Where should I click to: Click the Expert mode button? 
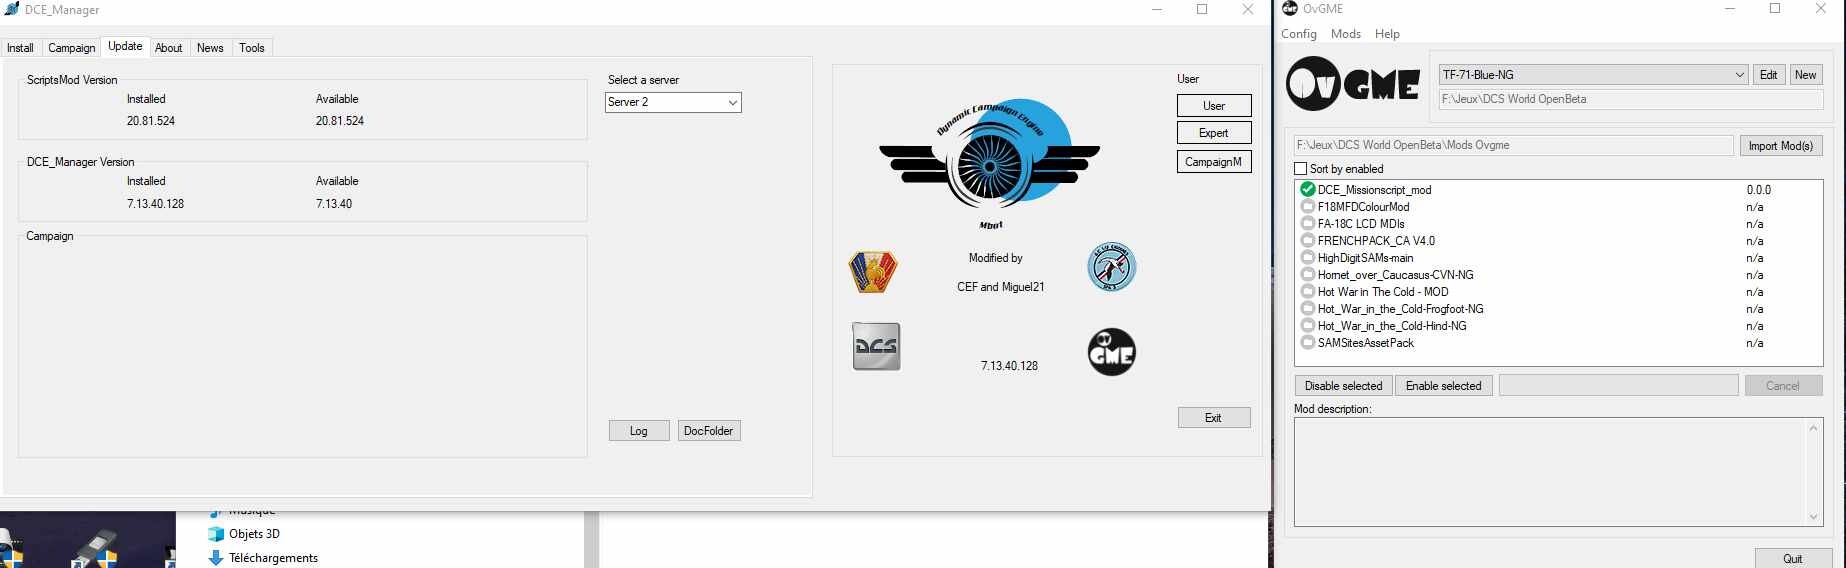click(1214, 133)
